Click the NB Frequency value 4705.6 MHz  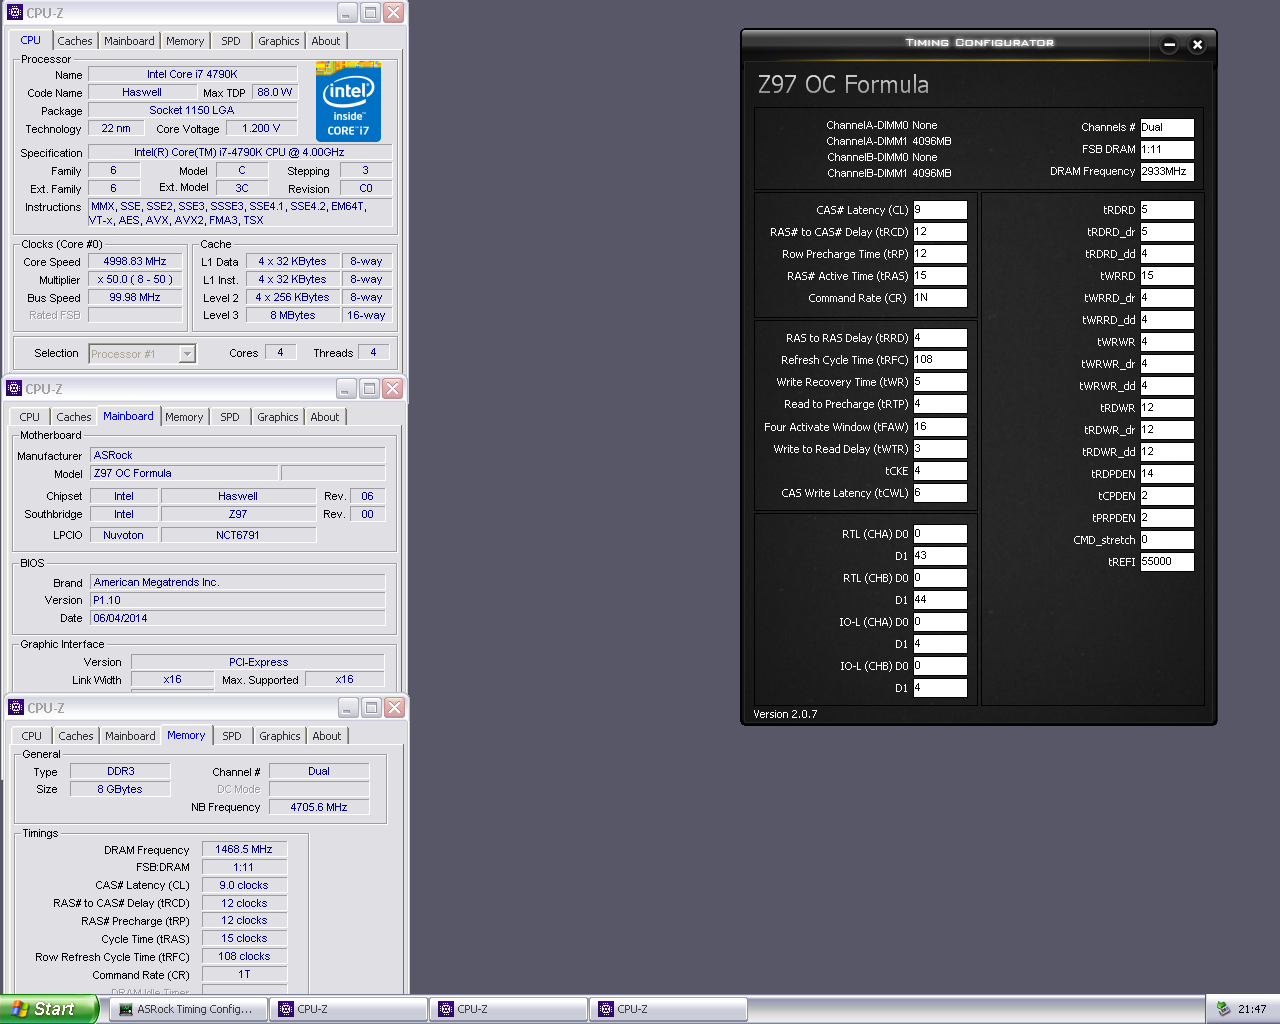(x=319, y=808)
